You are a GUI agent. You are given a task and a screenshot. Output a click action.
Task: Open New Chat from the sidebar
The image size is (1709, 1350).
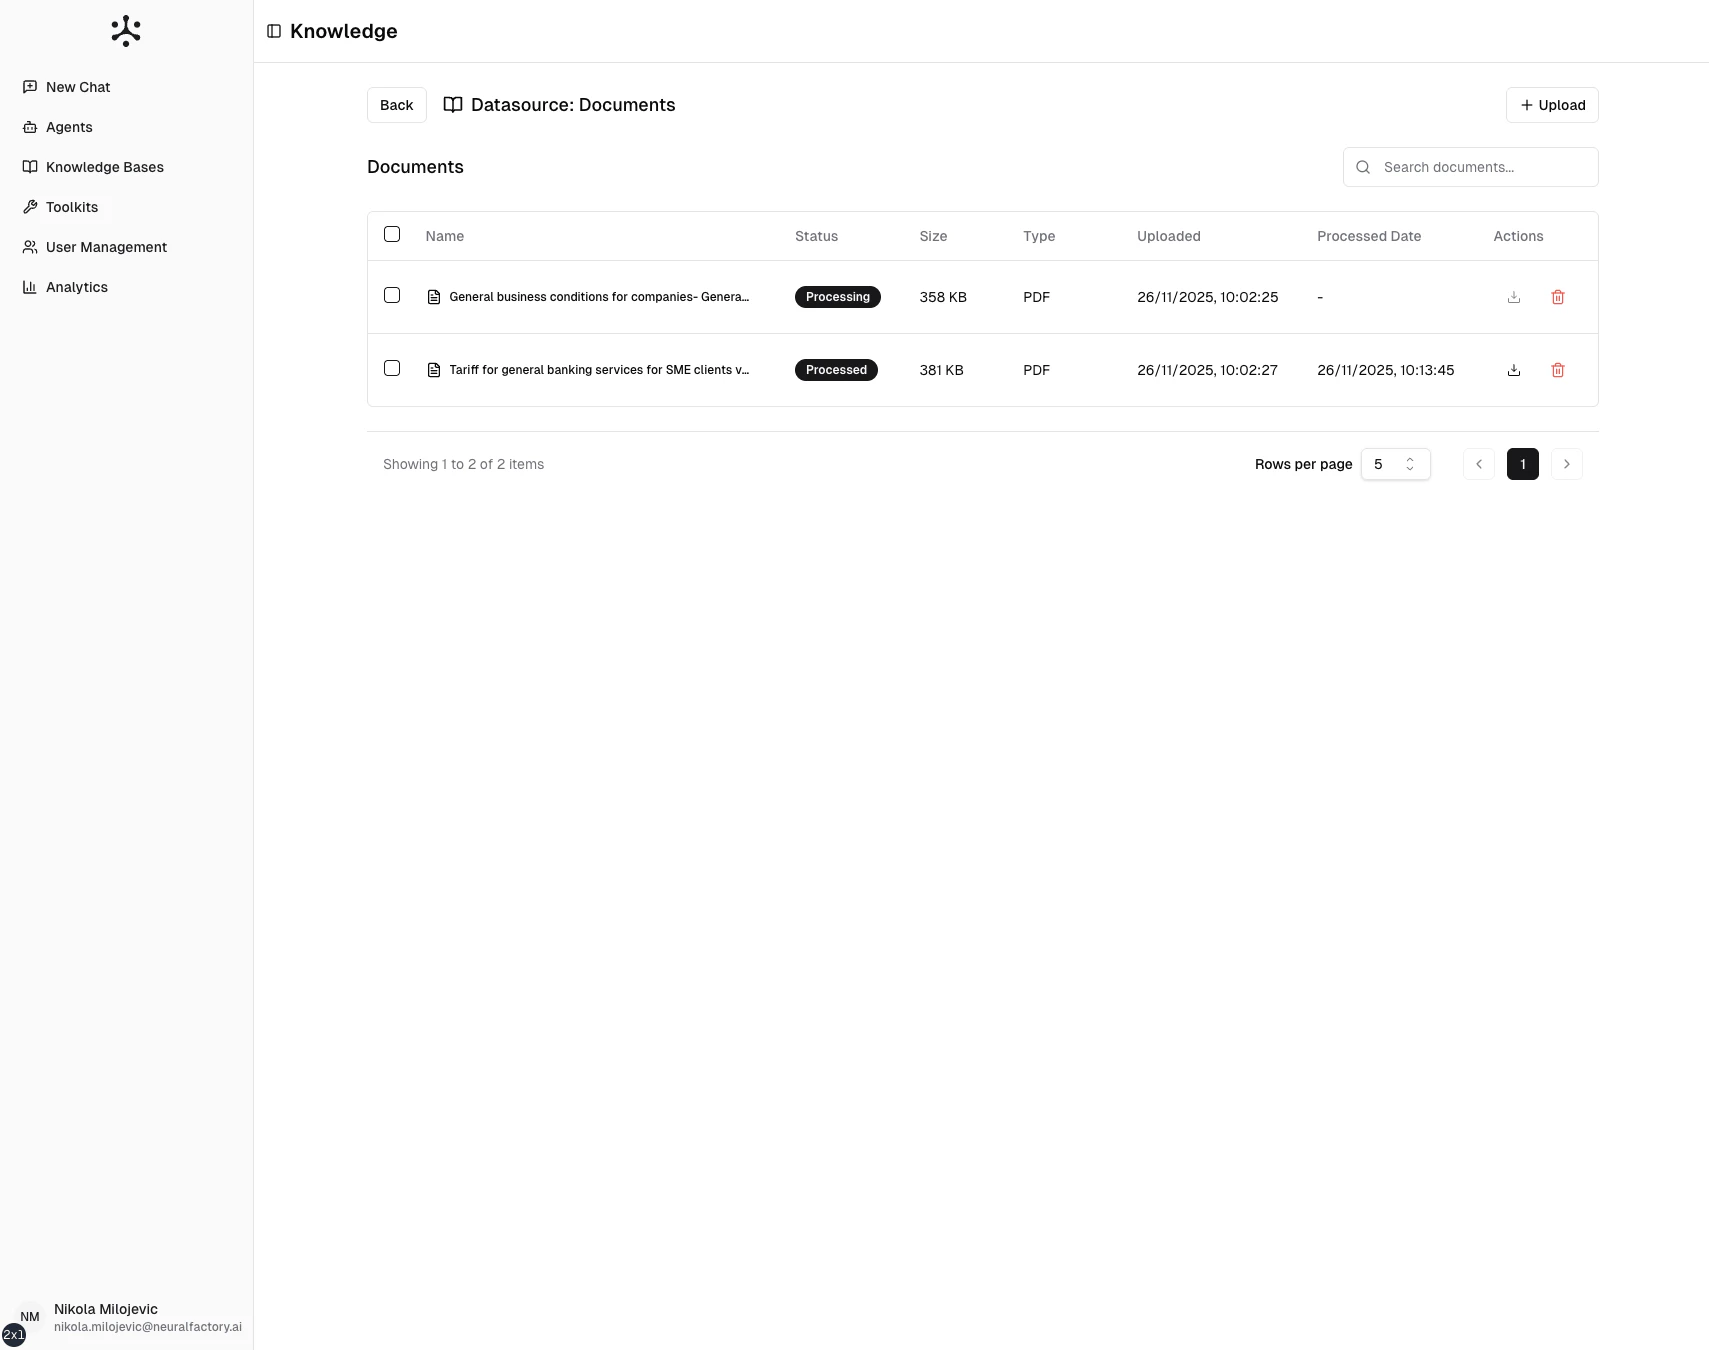point(126,87)
